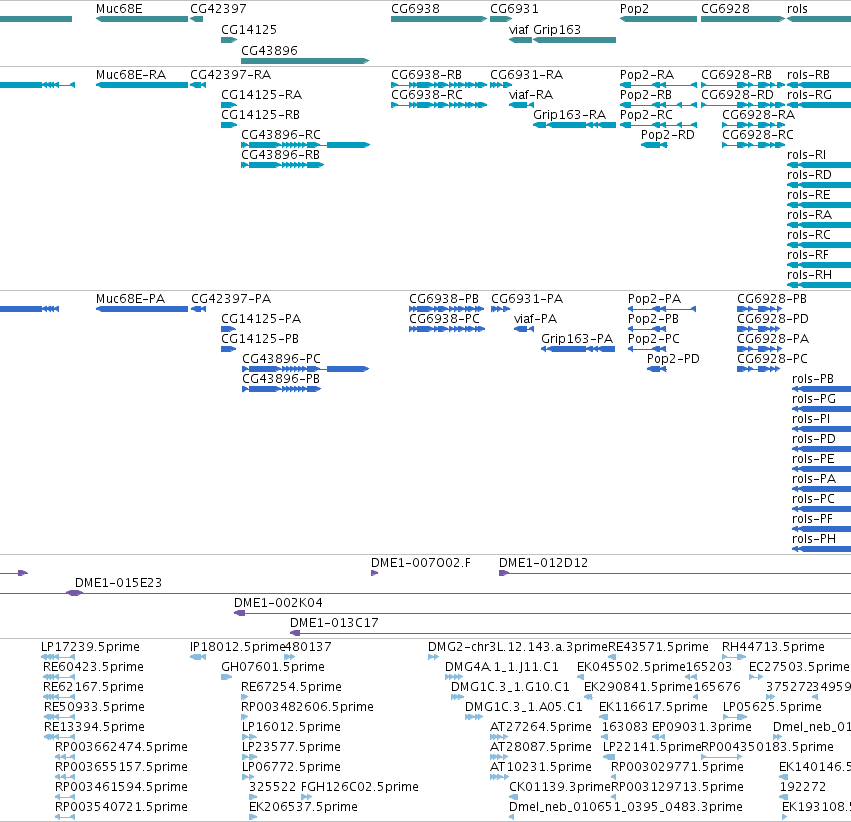Select protein rols-PG

coord(814,399)
